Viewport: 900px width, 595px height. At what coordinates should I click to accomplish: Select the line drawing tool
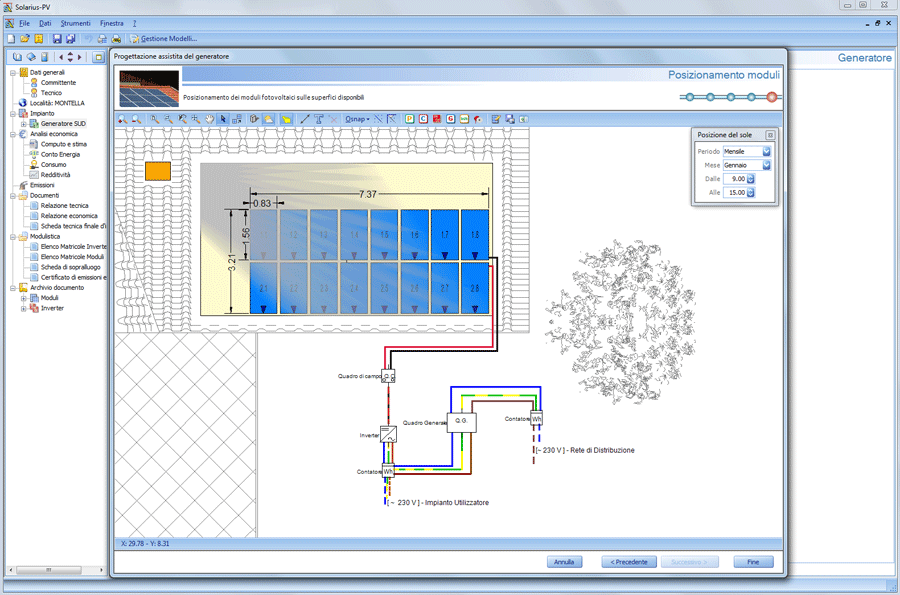[304, 119]
